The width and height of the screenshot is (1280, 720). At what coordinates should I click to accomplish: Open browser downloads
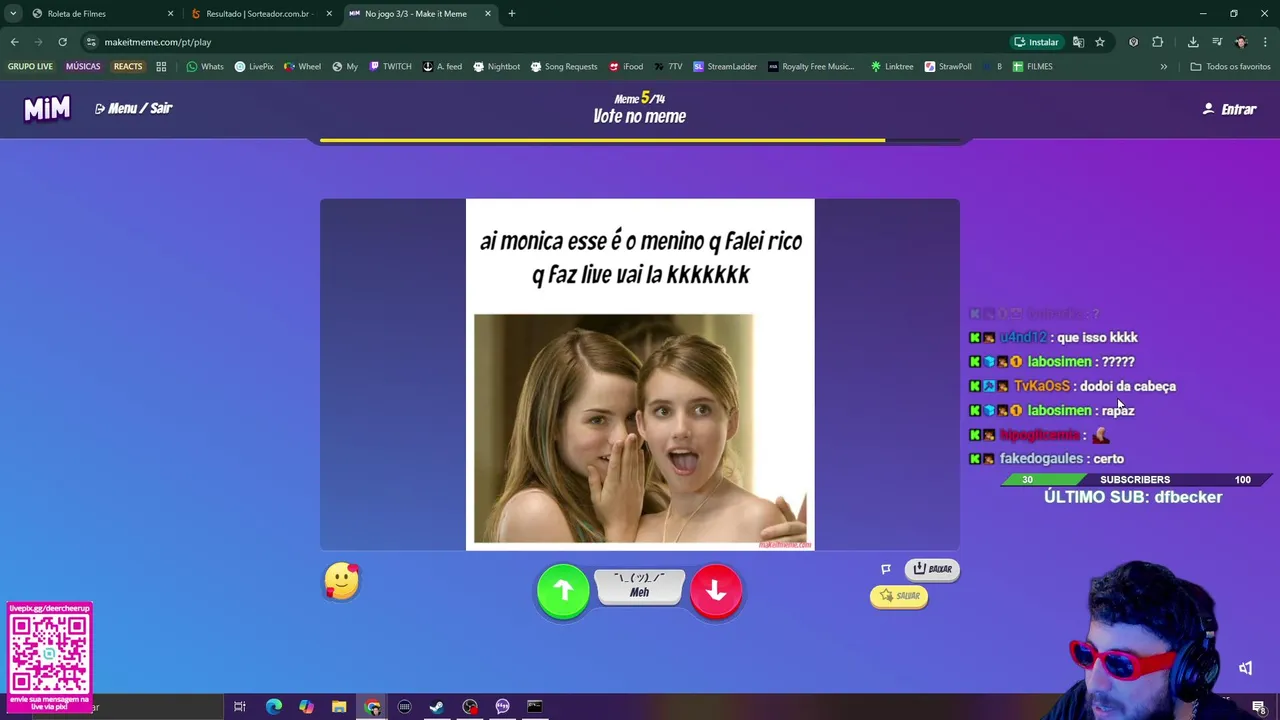(x=1193, y=42)
